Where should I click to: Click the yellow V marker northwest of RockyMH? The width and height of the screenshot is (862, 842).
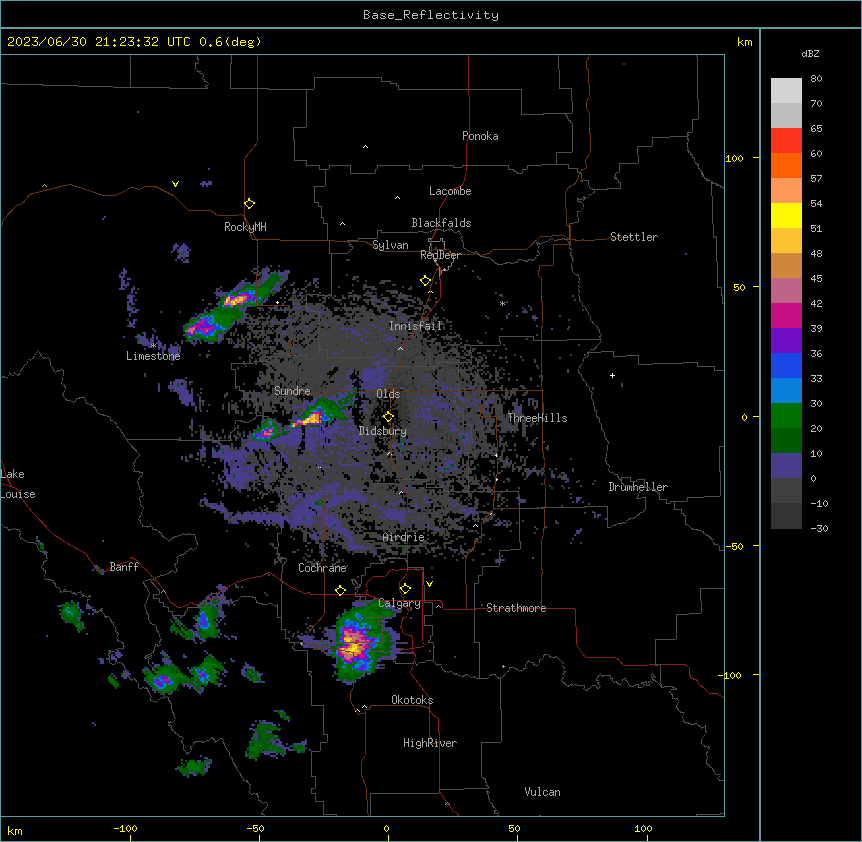pos(175,184)
